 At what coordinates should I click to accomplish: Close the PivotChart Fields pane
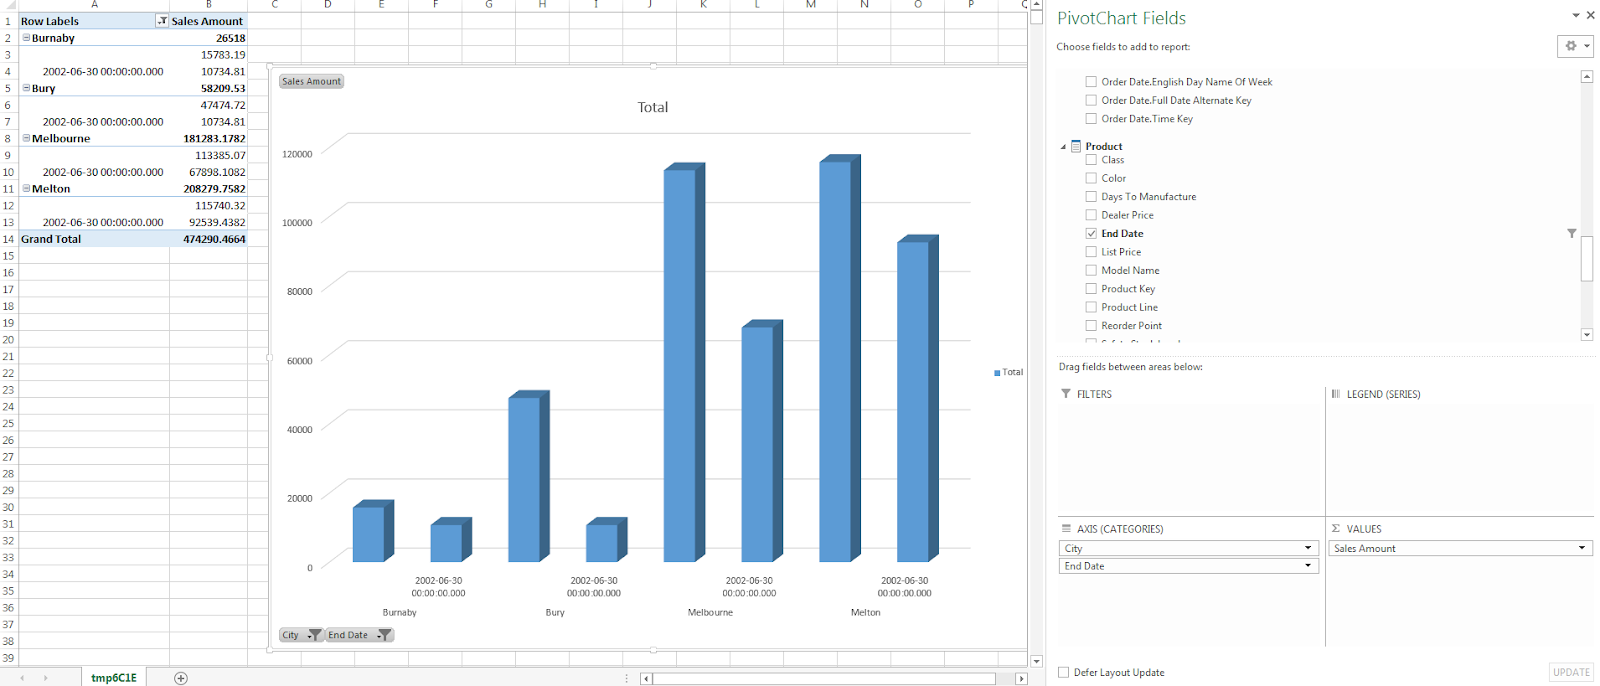point(1590,15)
